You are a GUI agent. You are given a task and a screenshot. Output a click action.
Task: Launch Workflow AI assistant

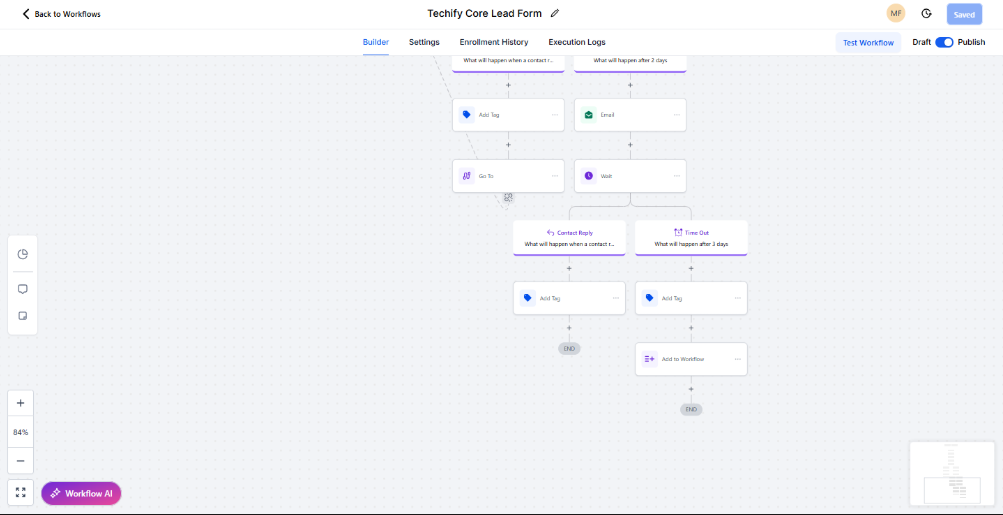tap(81, 493)
